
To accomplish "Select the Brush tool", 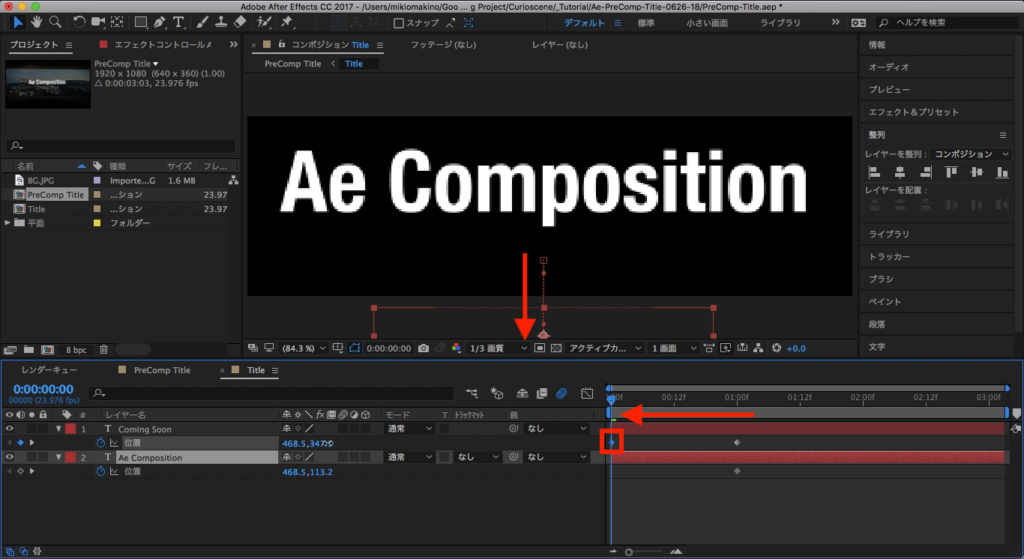I will (202, 22).
